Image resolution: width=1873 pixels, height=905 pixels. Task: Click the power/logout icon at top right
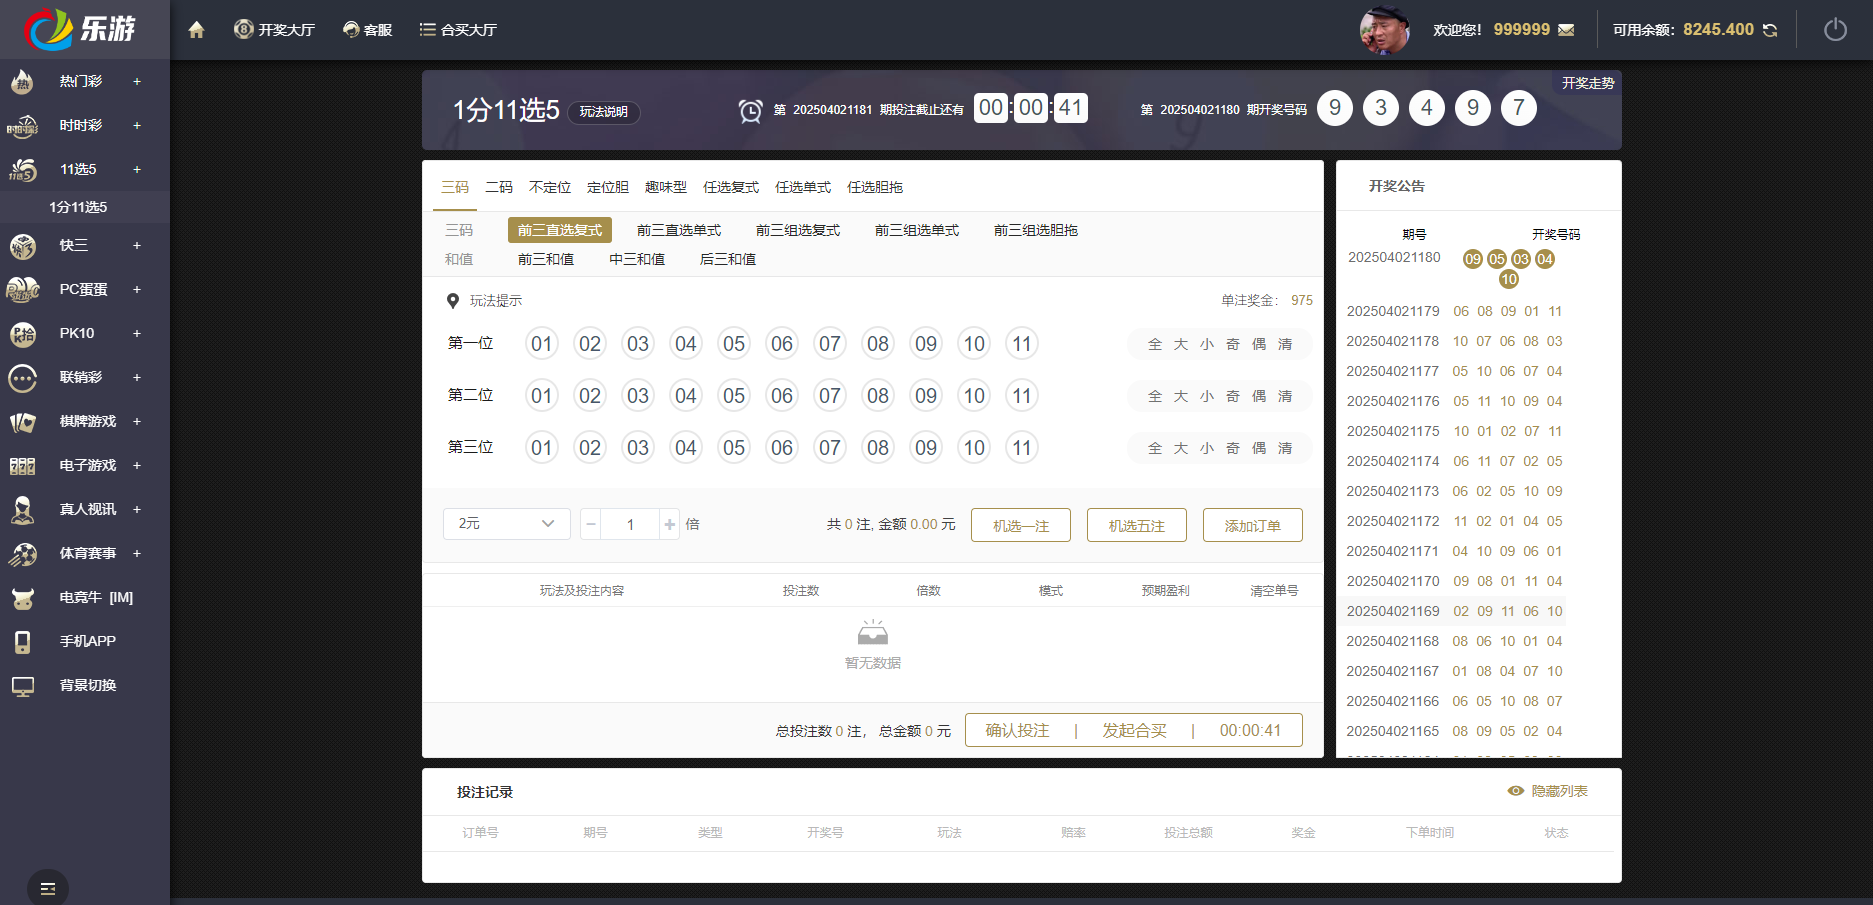coord(1835,29)
